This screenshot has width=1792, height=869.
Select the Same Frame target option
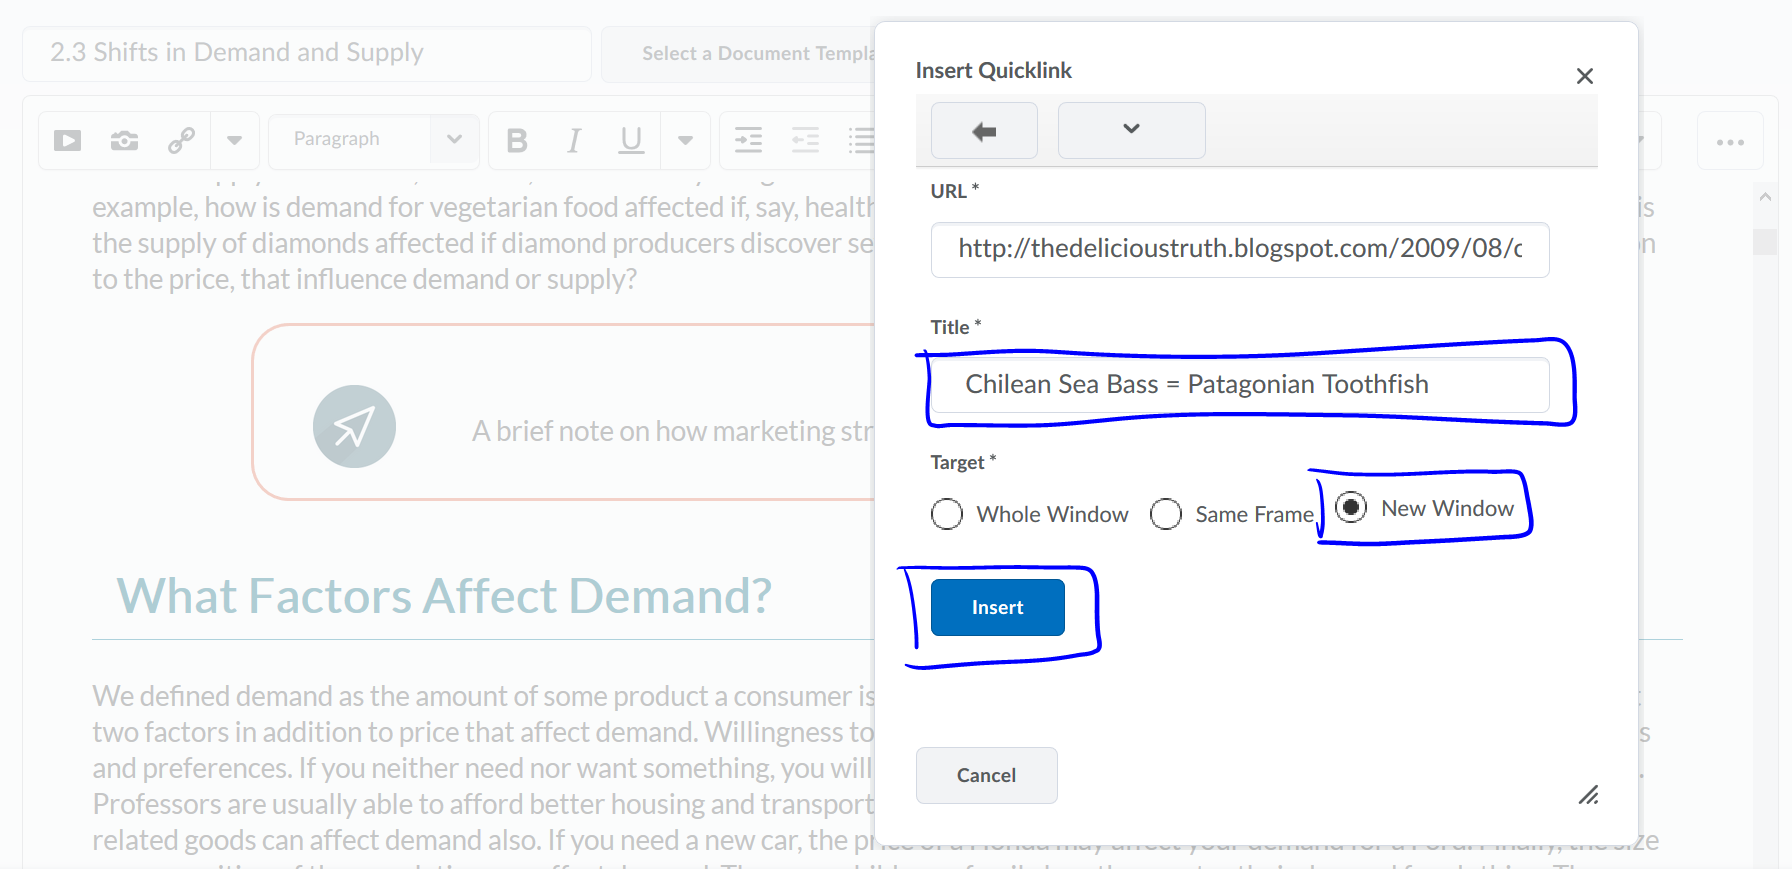click(1166, 514)
